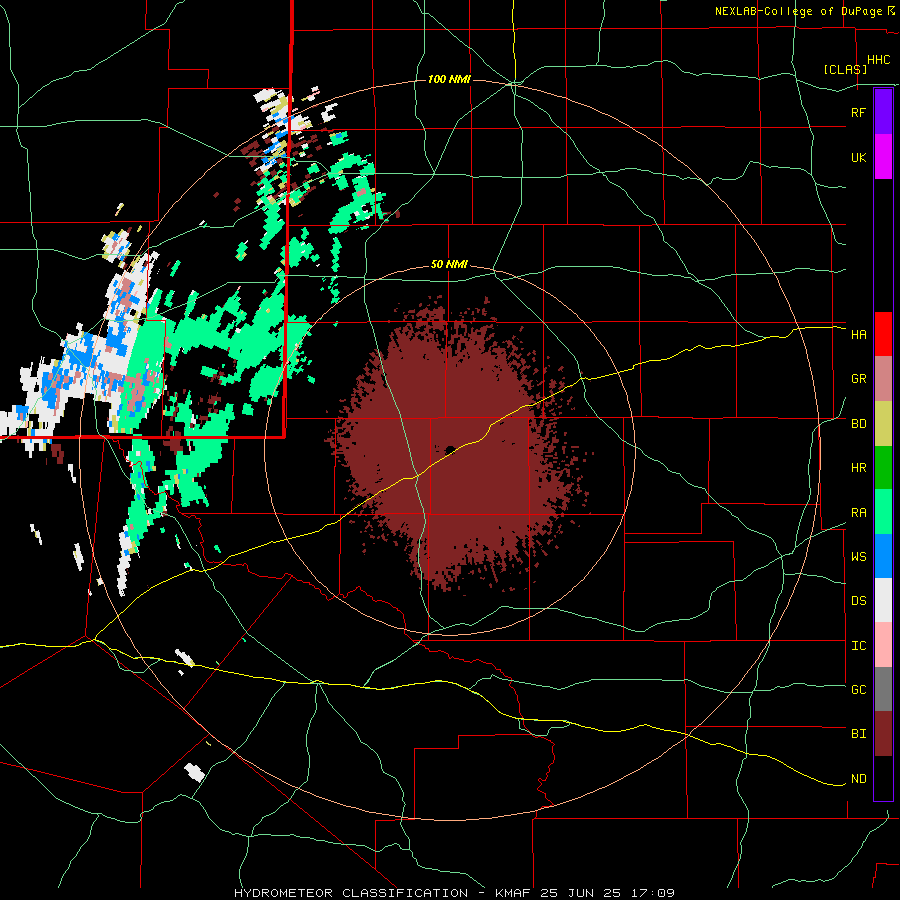Click the ND legend label
The width and height of the screenshot is (900, 900).
coord(858,779)
